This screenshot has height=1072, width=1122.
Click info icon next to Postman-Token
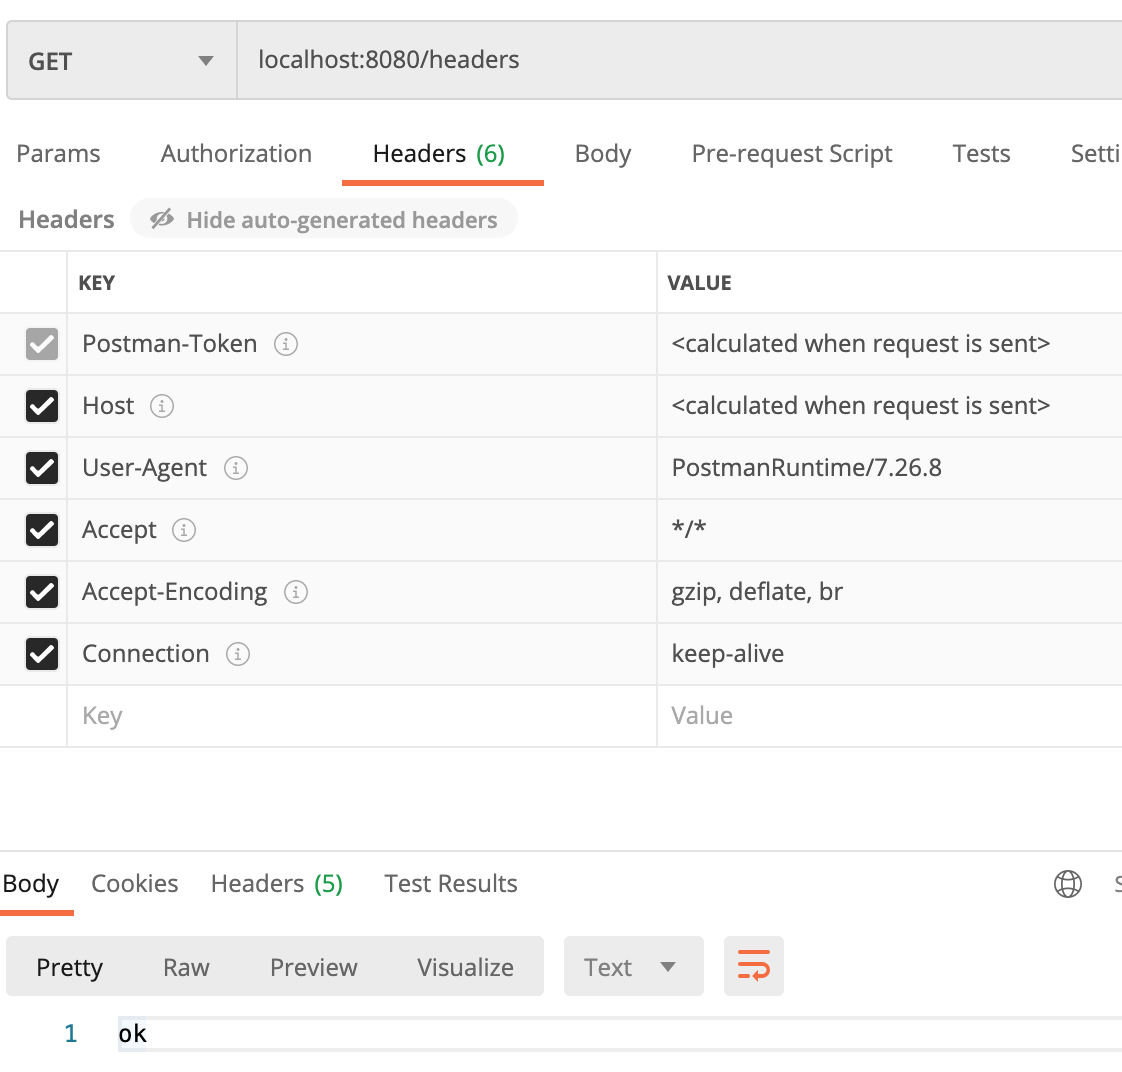286,344
